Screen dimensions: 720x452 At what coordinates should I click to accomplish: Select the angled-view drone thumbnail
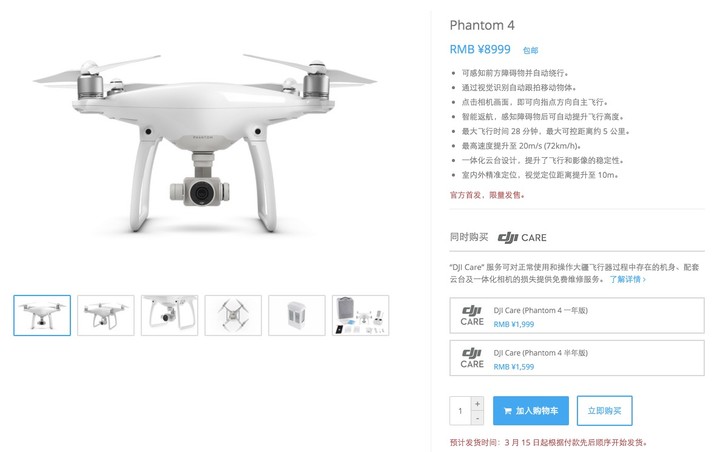tap(106, 315)
